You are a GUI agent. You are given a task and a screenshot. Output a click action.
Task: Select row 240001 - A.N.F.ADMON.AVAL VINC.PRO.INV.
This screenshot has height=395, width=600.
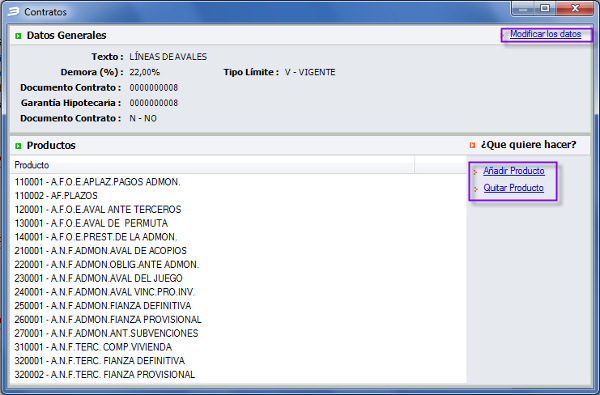click(238, 292)
